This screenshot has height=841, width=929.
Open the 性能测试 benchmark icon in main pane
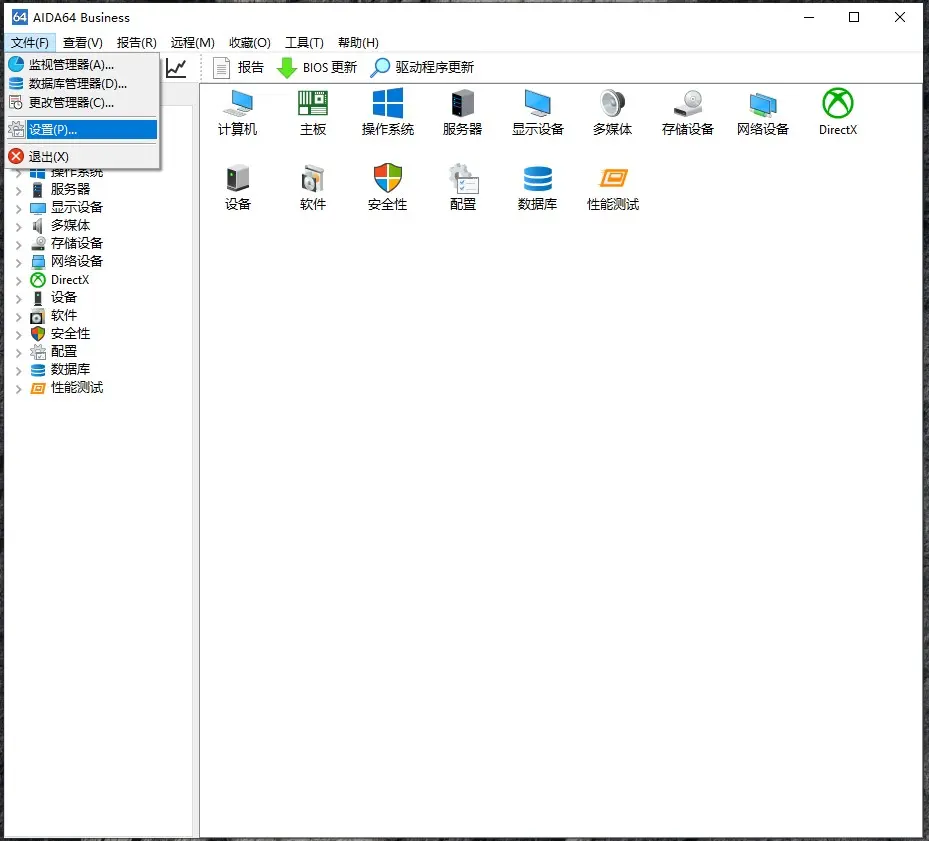coord(613,187)
